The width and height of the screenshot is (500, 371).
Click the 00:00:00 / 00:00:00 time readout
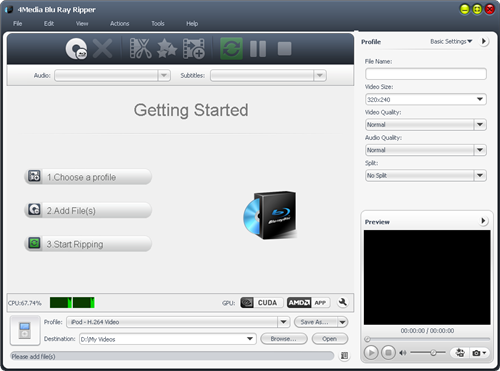pos(427,331)
